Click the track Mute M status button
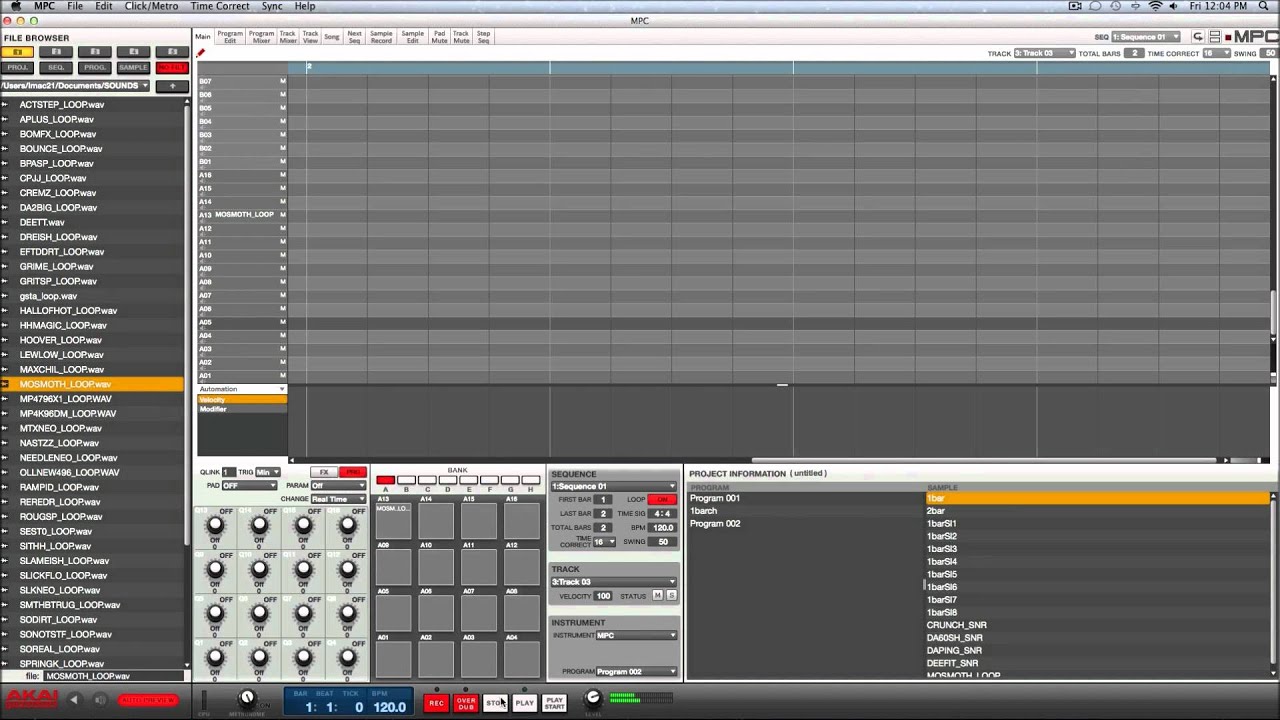Screen dimensions: 1280x720 click(x=657, y=596)
